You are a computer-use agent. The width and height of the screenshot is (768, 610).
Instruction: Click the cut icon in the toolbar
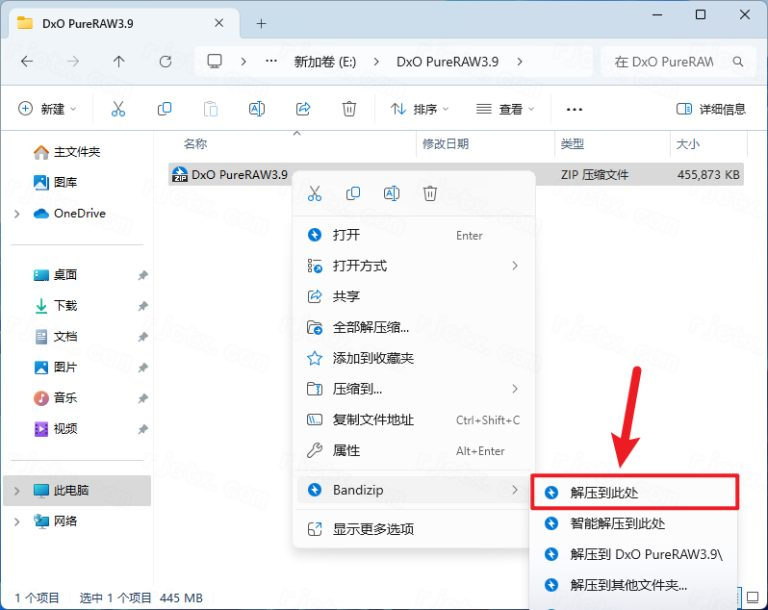[118, 109]
